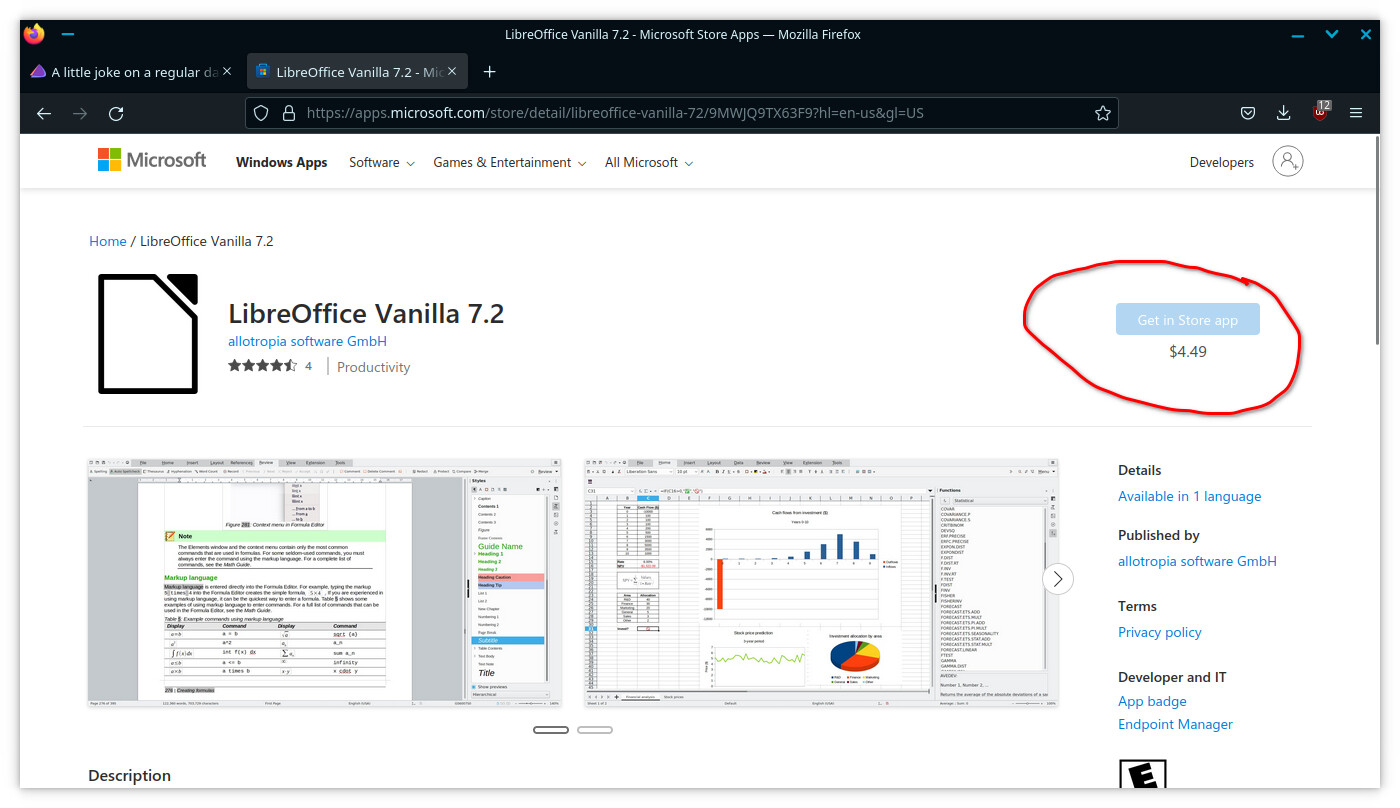Click the uBlock Origin extension icon
The width and height of the screenshot is (1400, 808).
[1320, 113]
